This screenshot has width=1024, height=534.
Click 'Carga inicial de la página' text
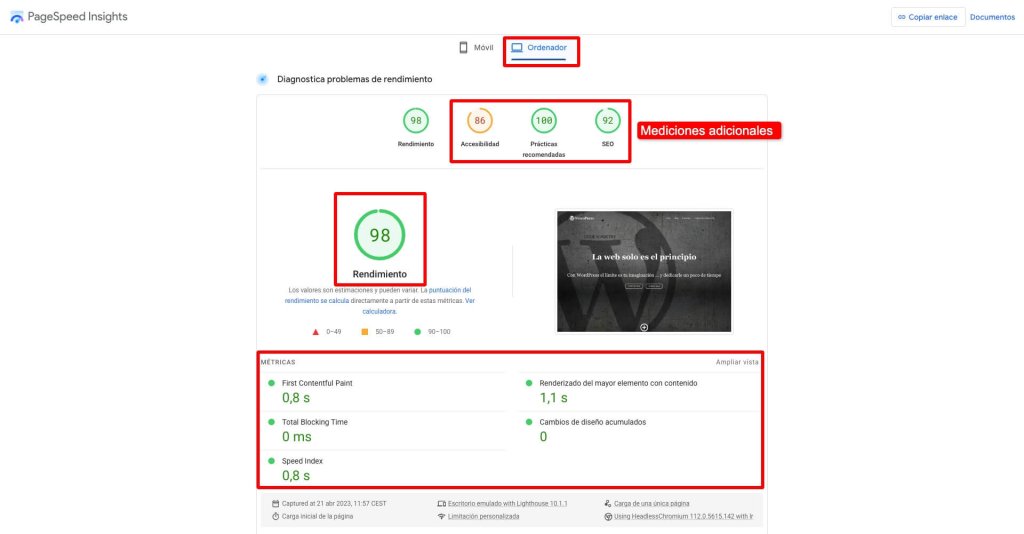click(317, 516)
